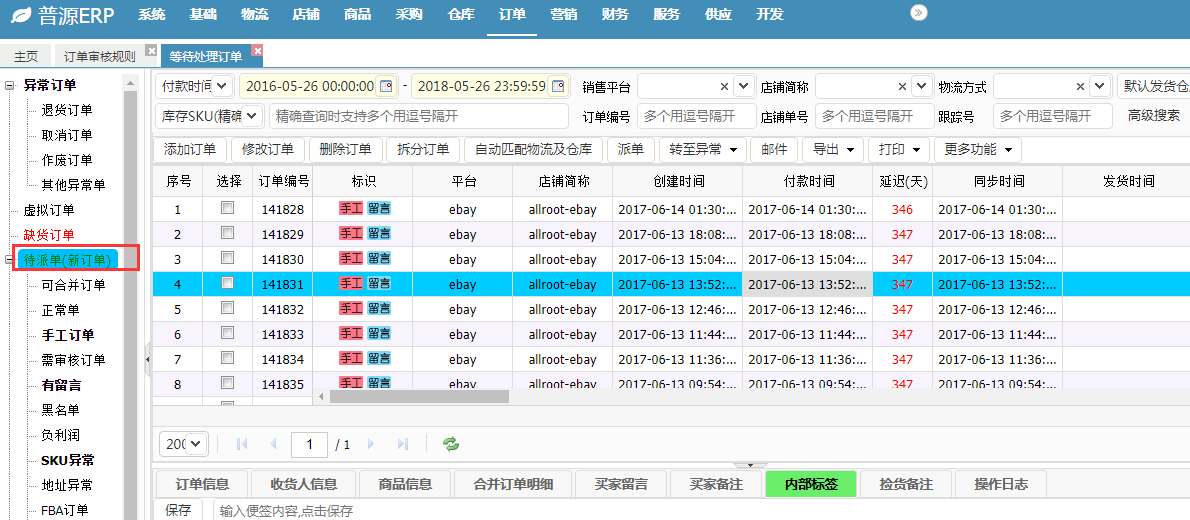Screen dimensions: 1190x520
Task: Clear the 店铺简称 selection
Action: coord(902,87)
